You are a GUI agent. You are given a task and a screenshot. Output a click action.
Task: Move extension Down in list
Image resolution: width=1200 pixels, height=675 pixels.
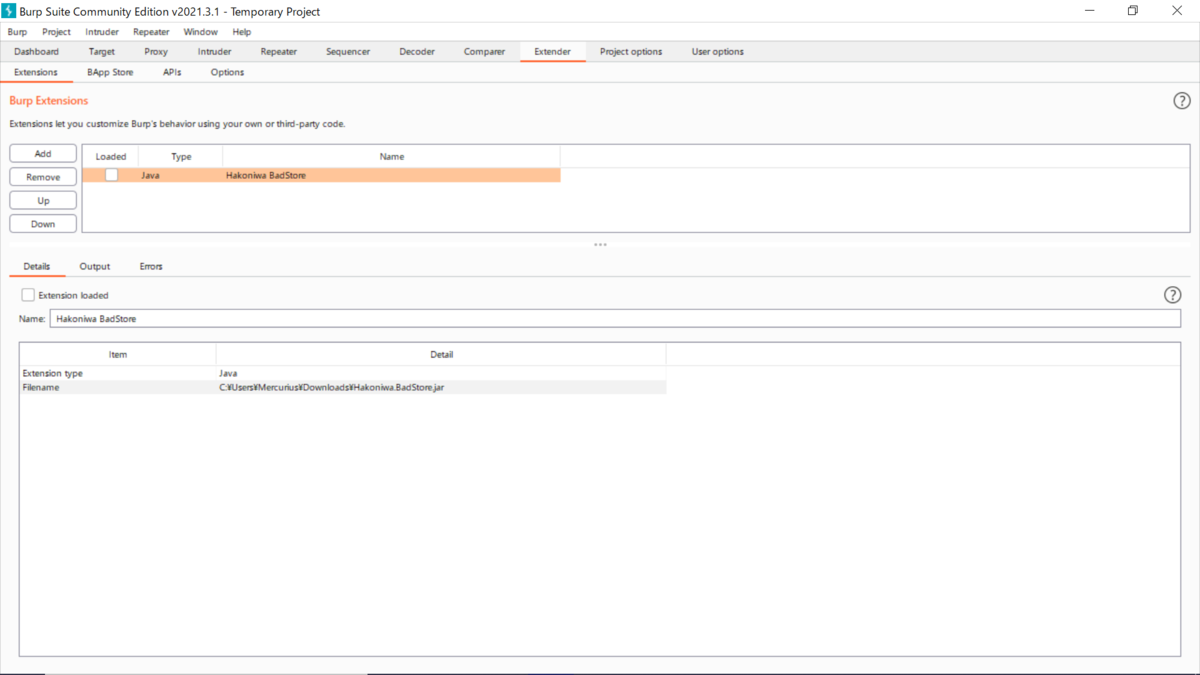click(43, 224)
